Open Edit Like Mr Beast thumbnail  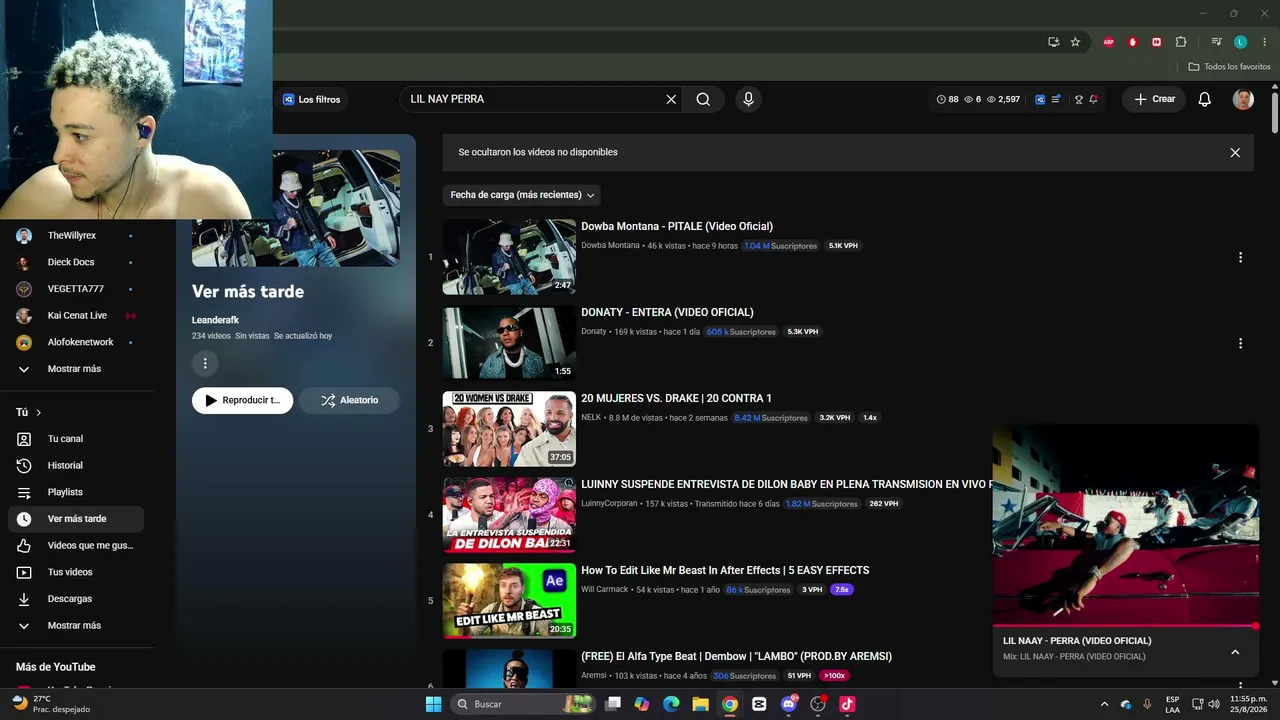509,601
